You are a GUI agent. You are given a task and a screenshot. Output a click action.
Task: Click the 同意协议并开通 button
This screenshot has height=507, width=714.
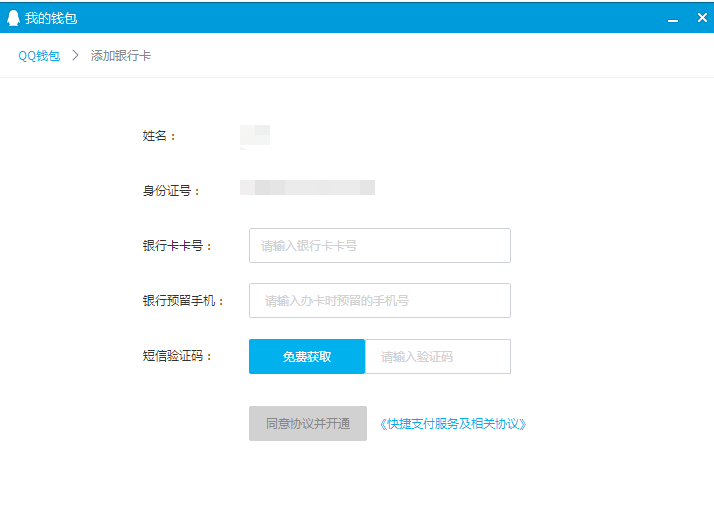(x=308, y=423)
